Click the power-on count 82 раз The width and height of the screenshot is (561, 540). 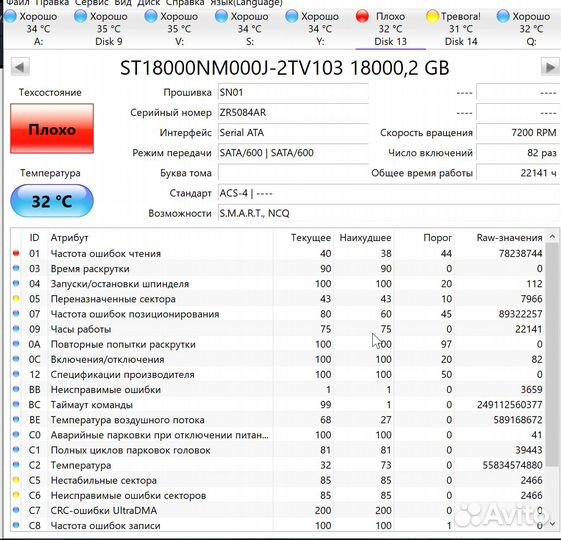pos(518,153)
